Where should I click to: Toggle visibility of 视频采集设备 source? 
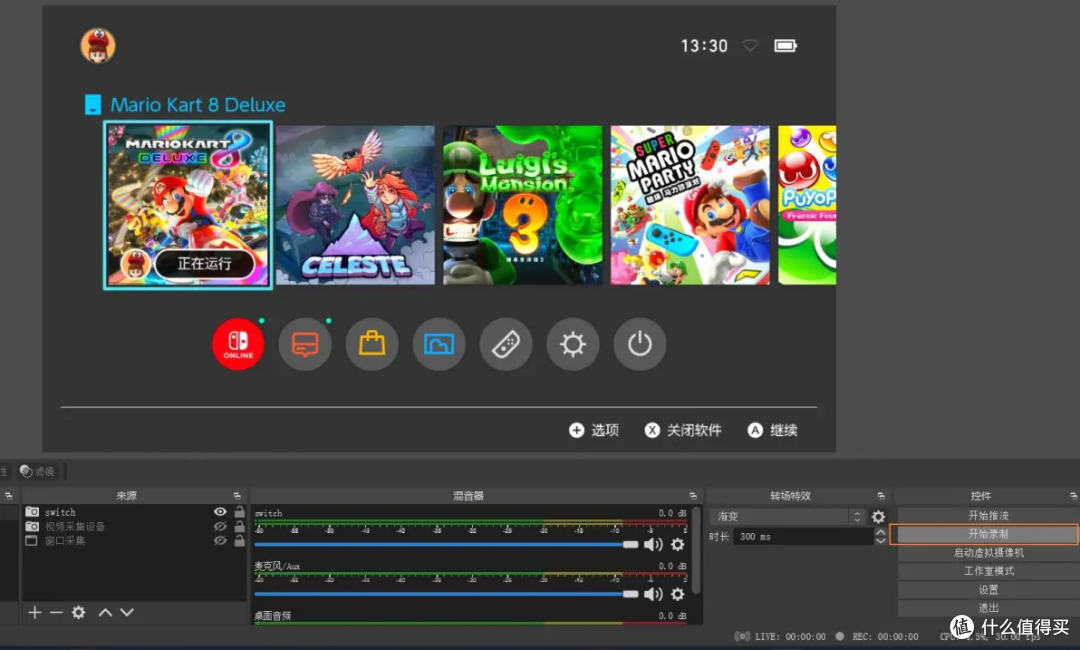pos(220,526)
